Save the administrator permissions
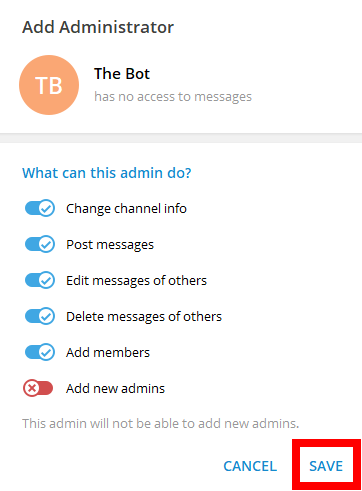362x491 pixels. click(326, 466)
